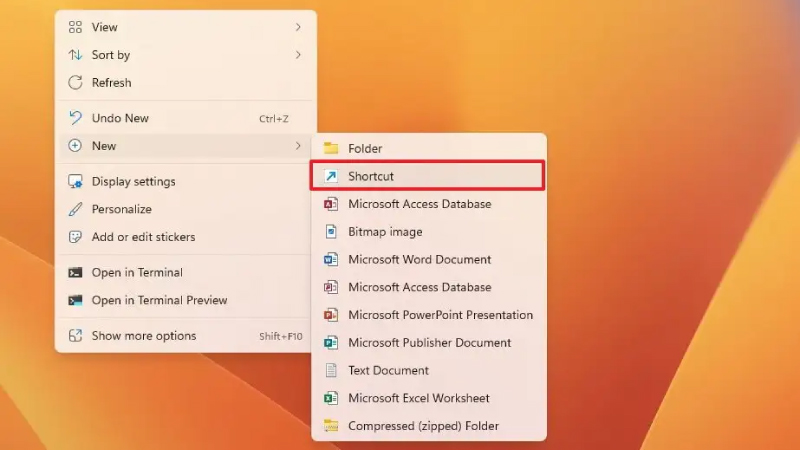Expand the Sort by submenu arrow
The width and height of the screenshot is (800, 450).
tap(298, 55)
